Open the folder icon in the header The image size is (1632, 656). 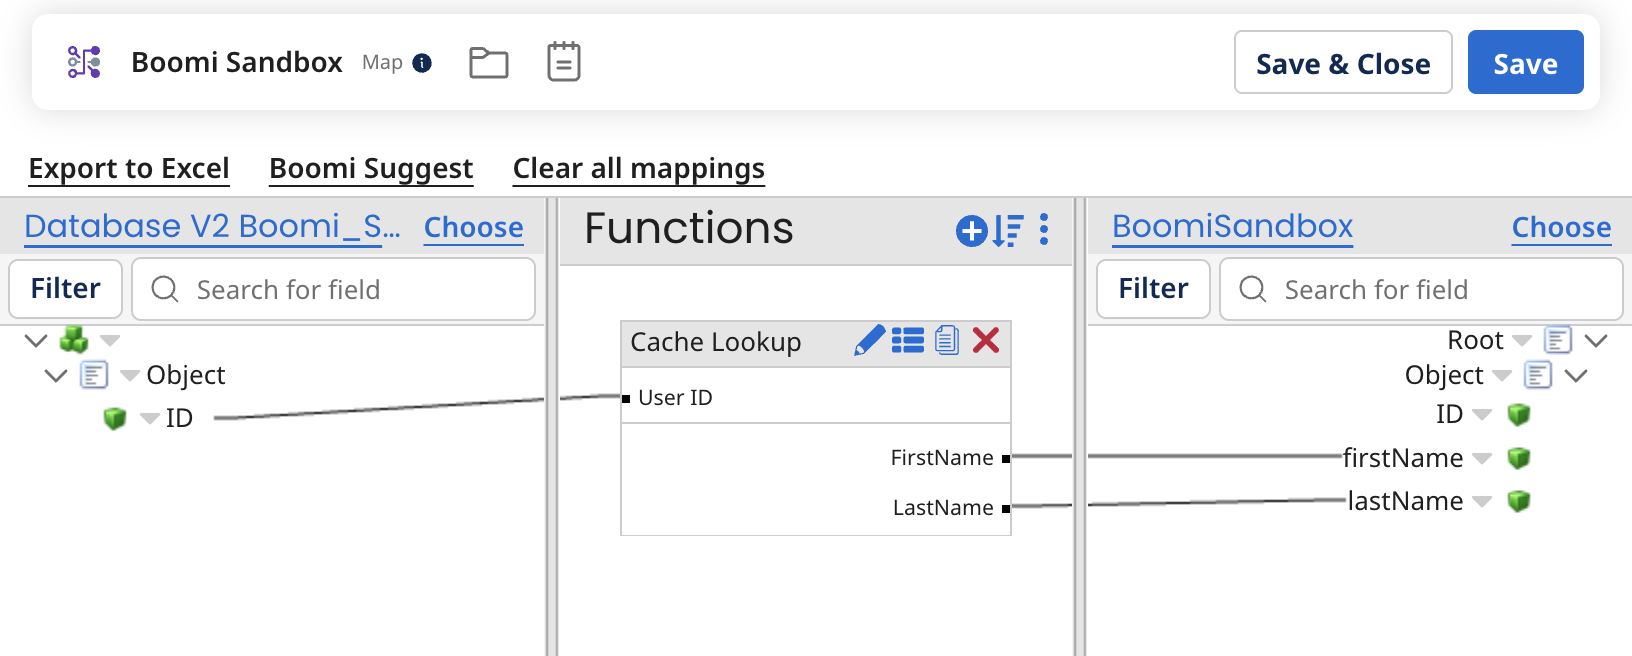pyautogui.click(x=489, y=63)
